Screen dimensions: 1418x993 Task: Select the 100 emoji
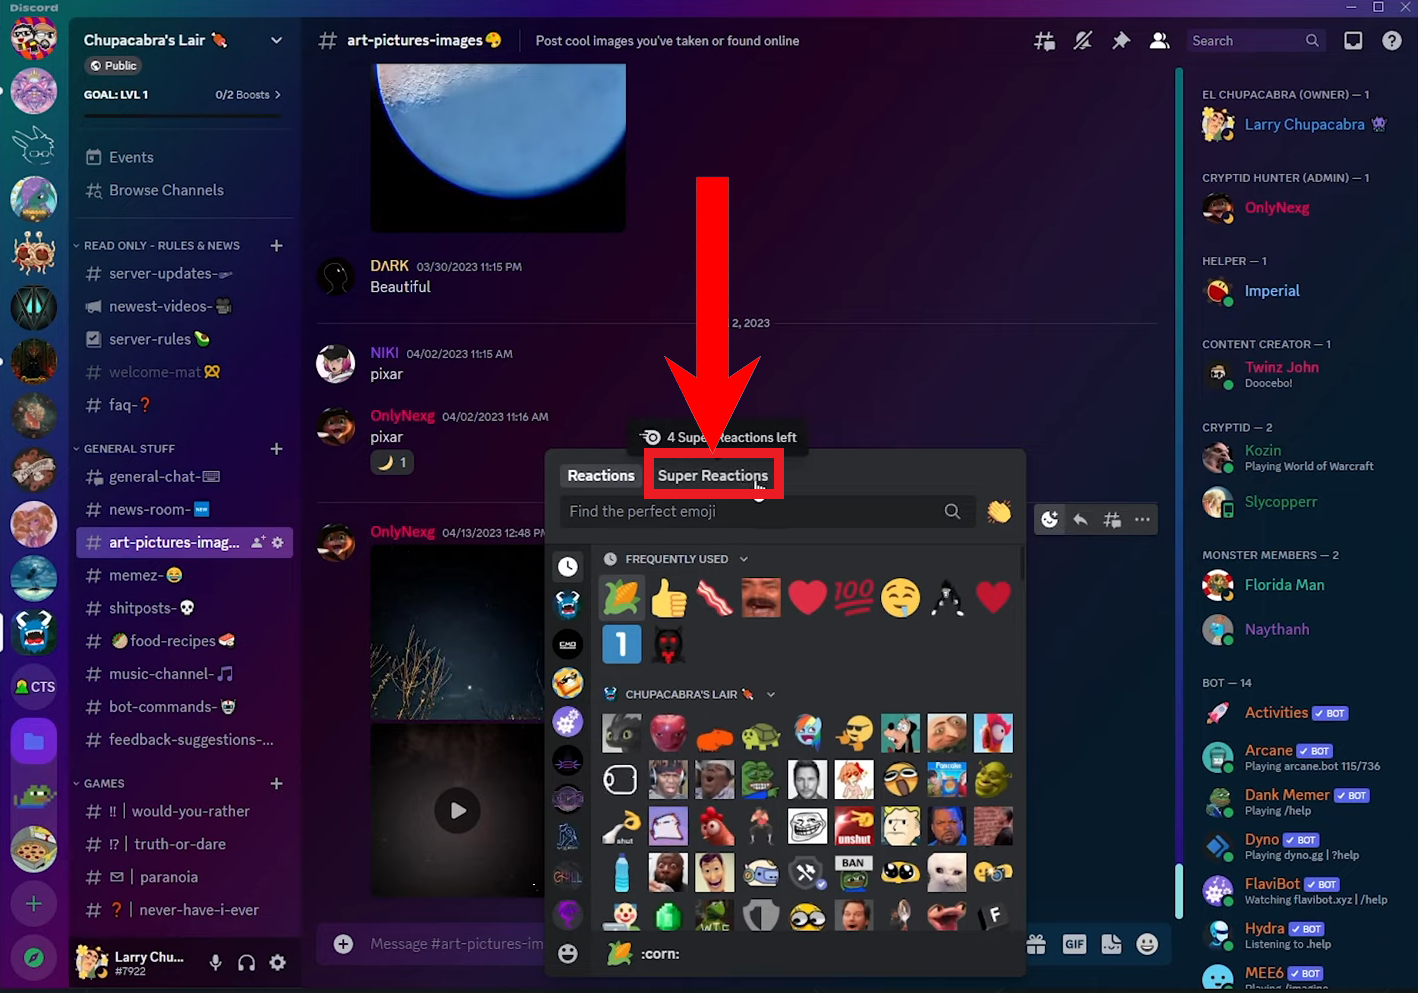854,599
